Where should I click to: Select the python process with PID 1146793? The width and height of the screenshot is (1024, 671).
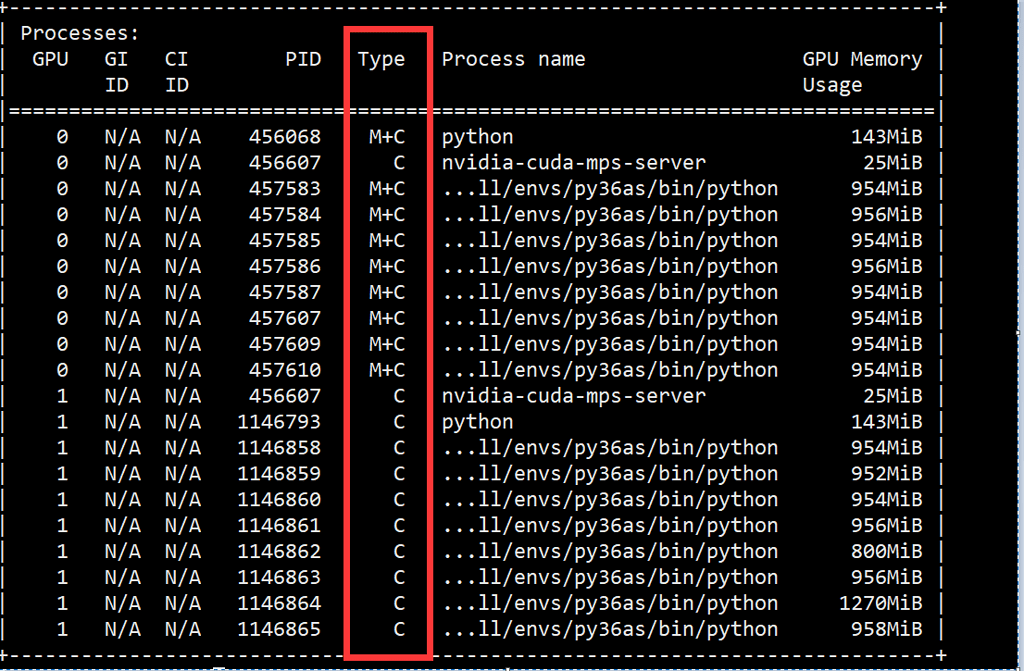click(477, 422)
